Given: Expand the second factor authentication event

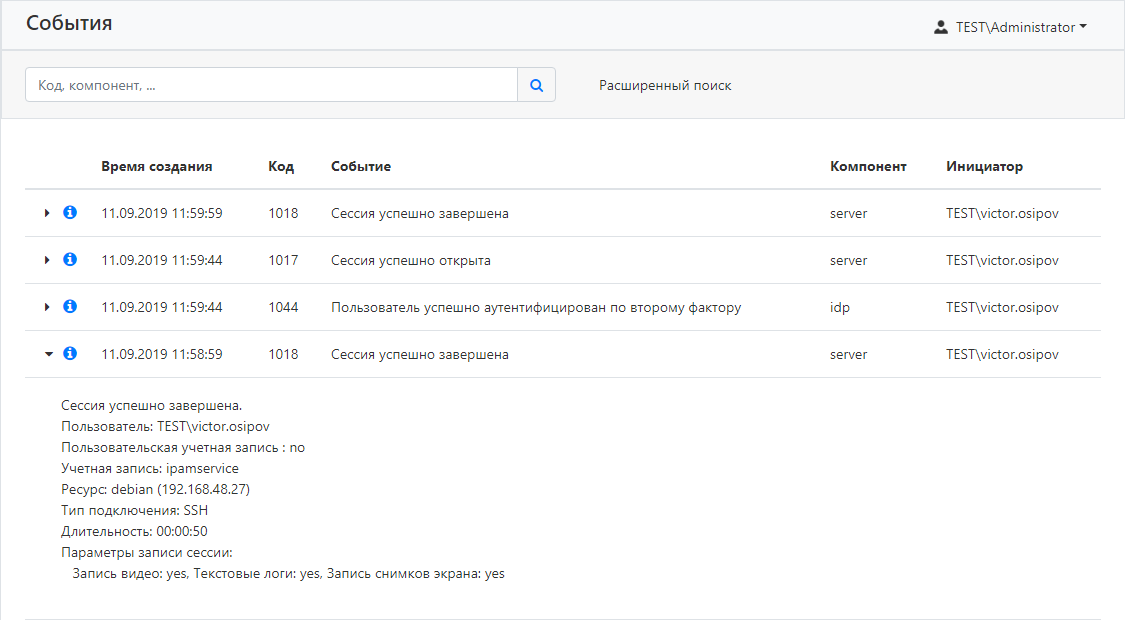Looking at the screenshot, I should click(x=47, y=307).
